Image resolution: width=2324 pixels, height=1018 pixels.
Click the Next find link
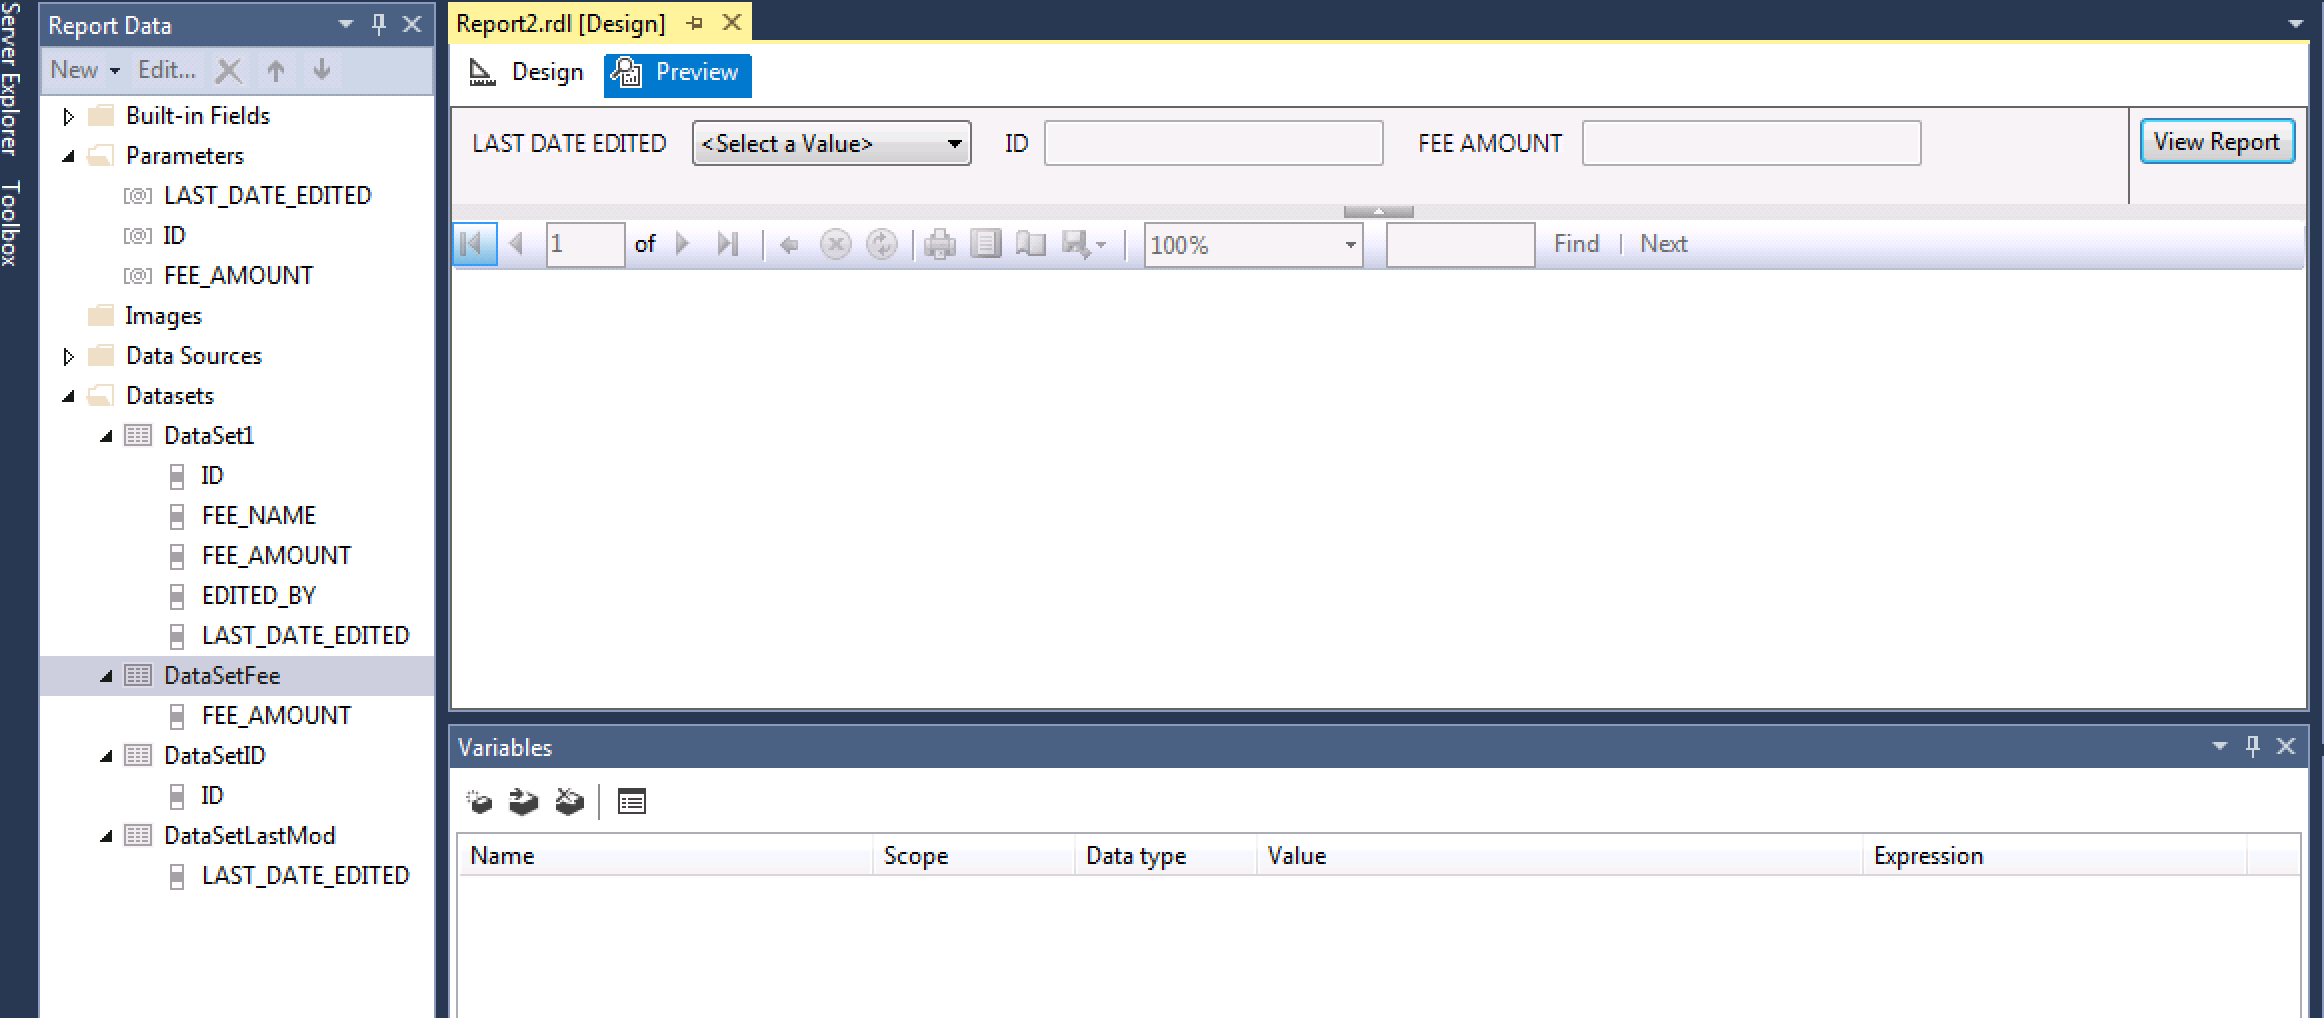[x=1663, y=244]
